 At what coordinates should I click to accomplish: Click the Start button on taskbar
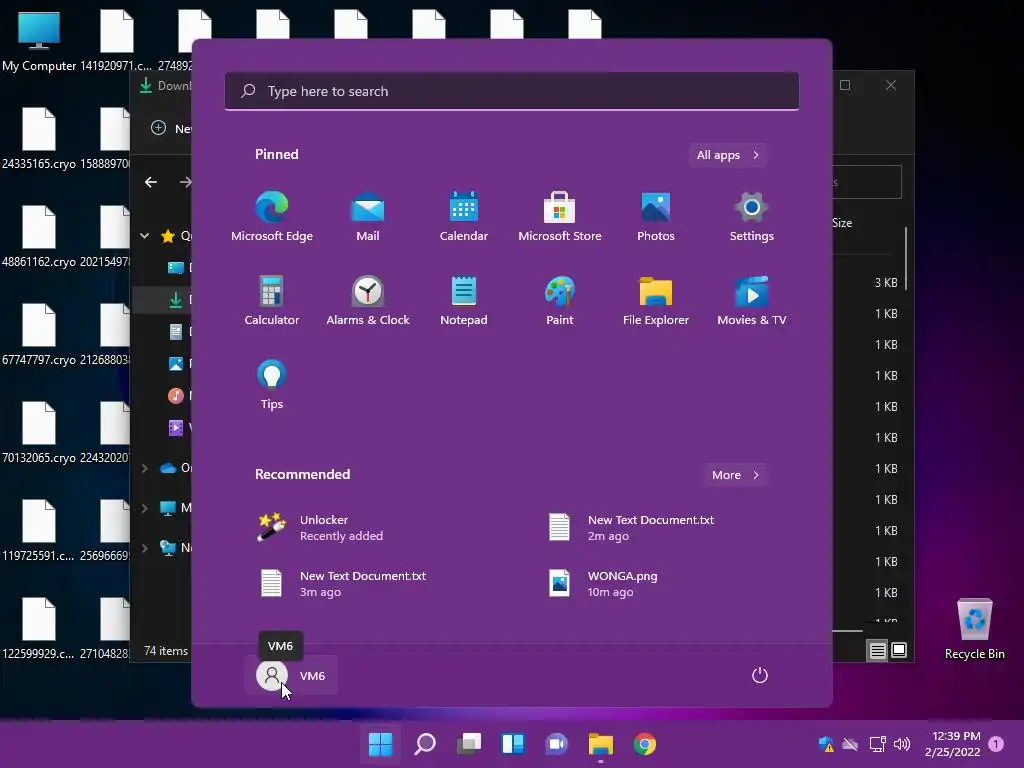click(x=380, y=744)
